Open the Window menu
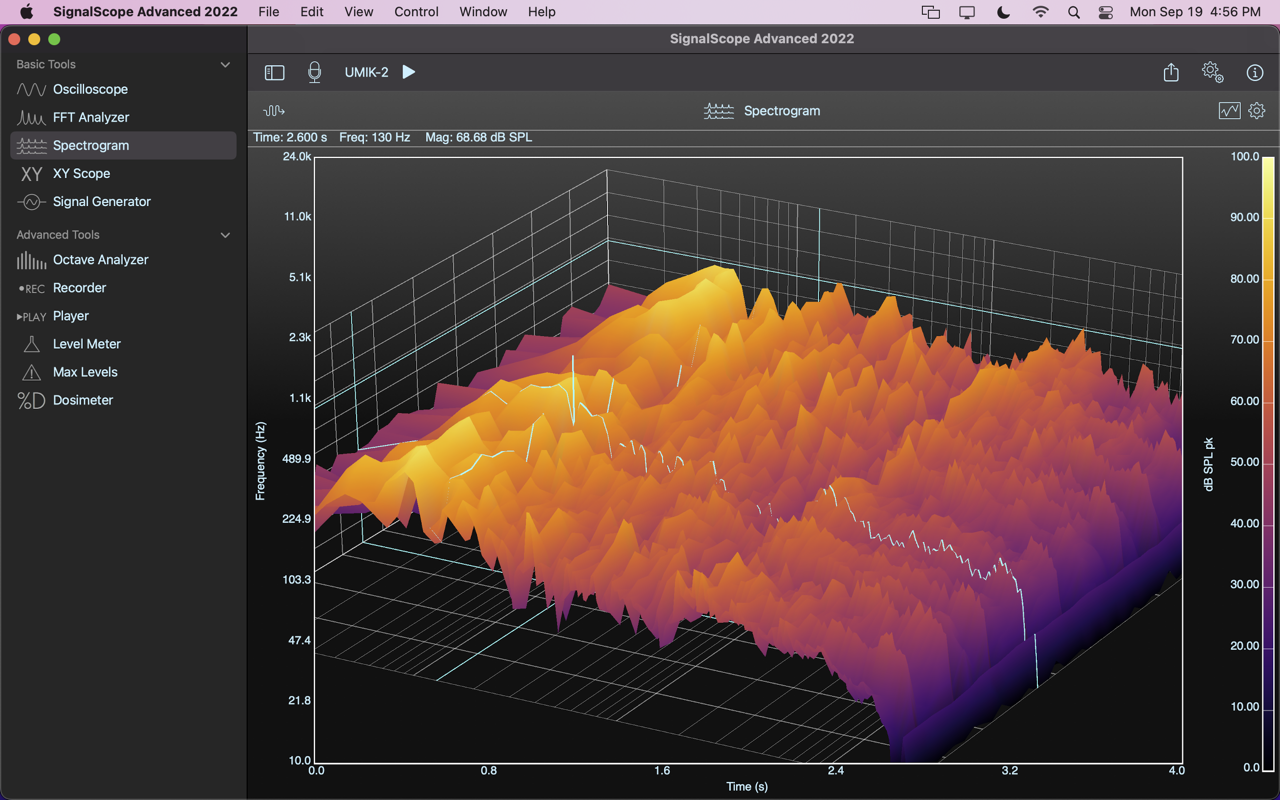The image size is (1280, 800). pos(483,12)
